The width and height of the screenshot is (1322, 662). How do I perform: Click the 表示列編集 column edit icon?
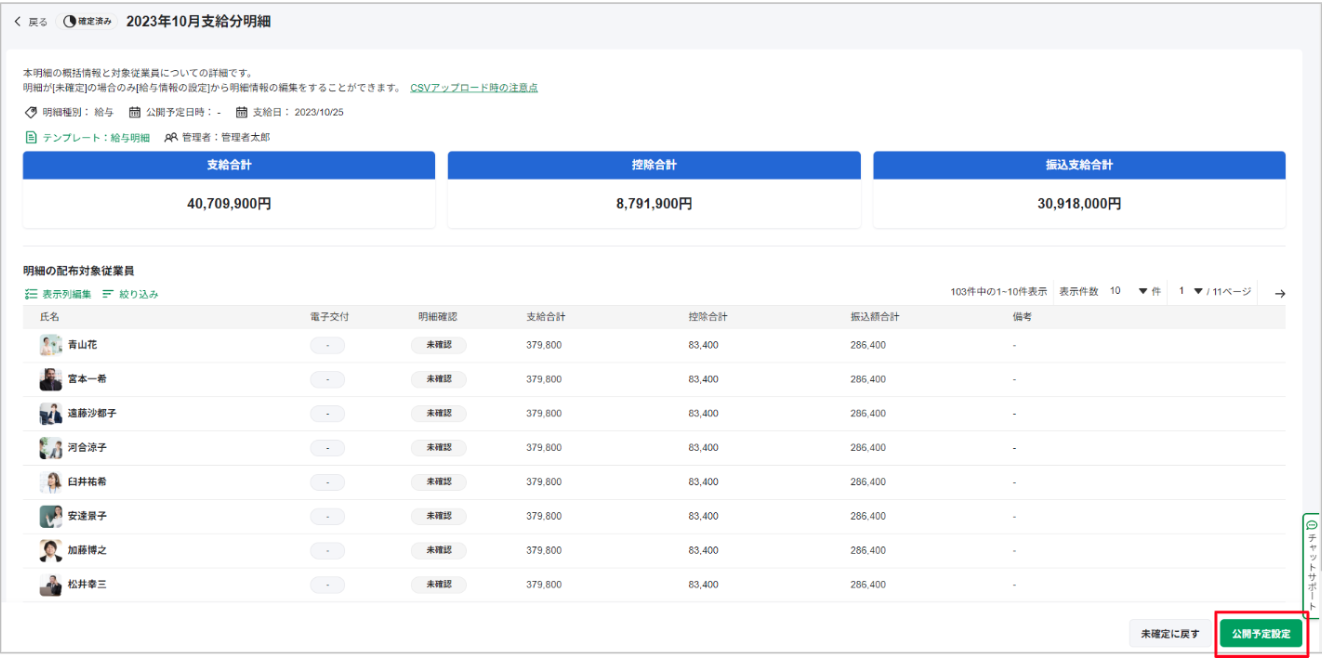(x=31, y=294)
